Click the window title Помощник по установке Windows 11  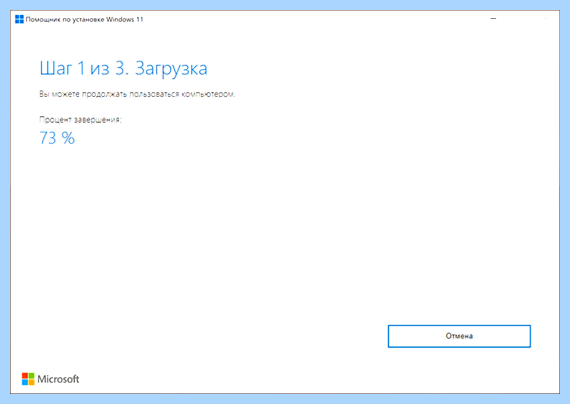(x=84, y=20)
